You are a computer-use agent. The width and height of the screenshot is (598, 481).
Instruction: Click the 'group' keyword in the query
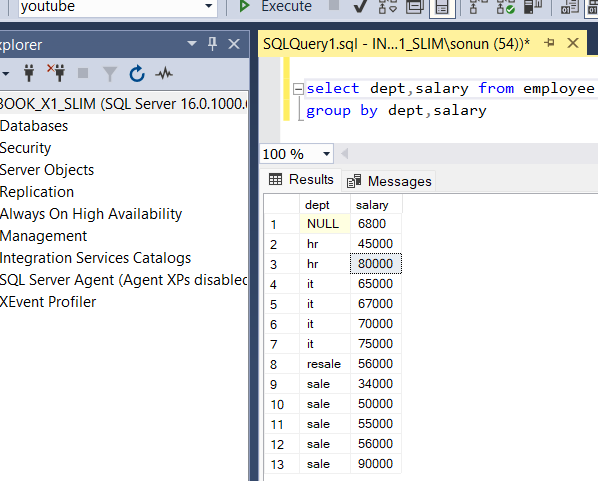click(328, 111)
